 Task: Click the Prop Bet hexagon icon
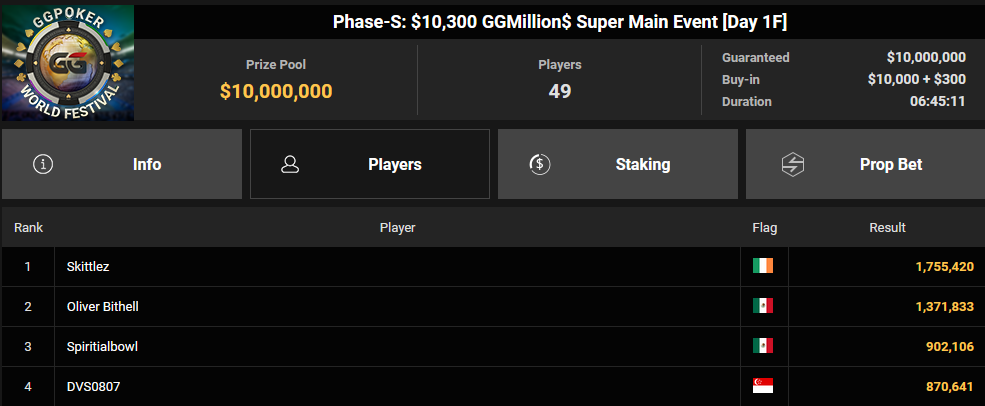click(x=793, y=165)
